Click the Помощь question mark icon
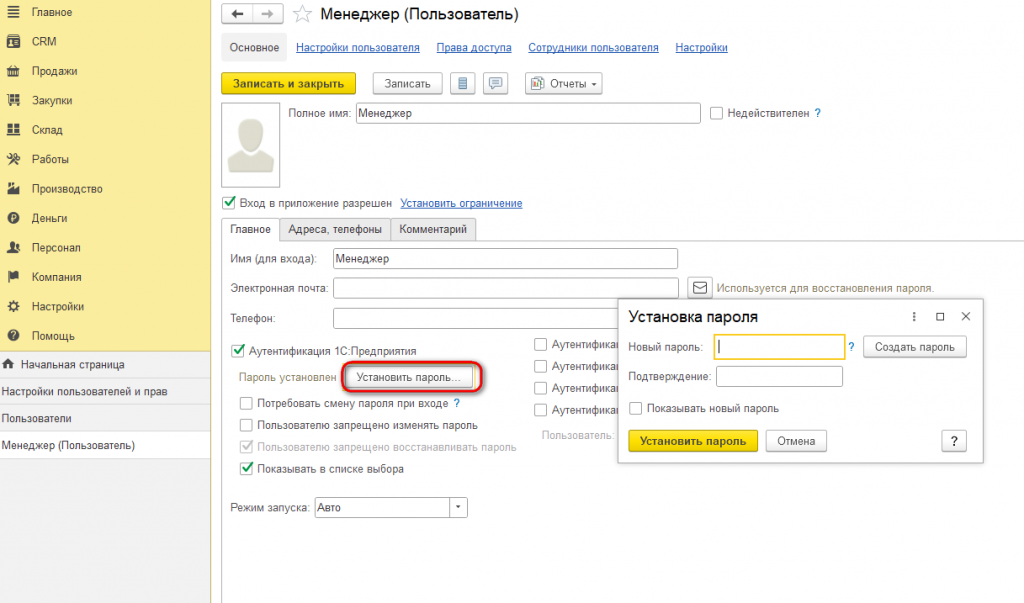Viewport: 1024px width, 603px height. (13, 335)
